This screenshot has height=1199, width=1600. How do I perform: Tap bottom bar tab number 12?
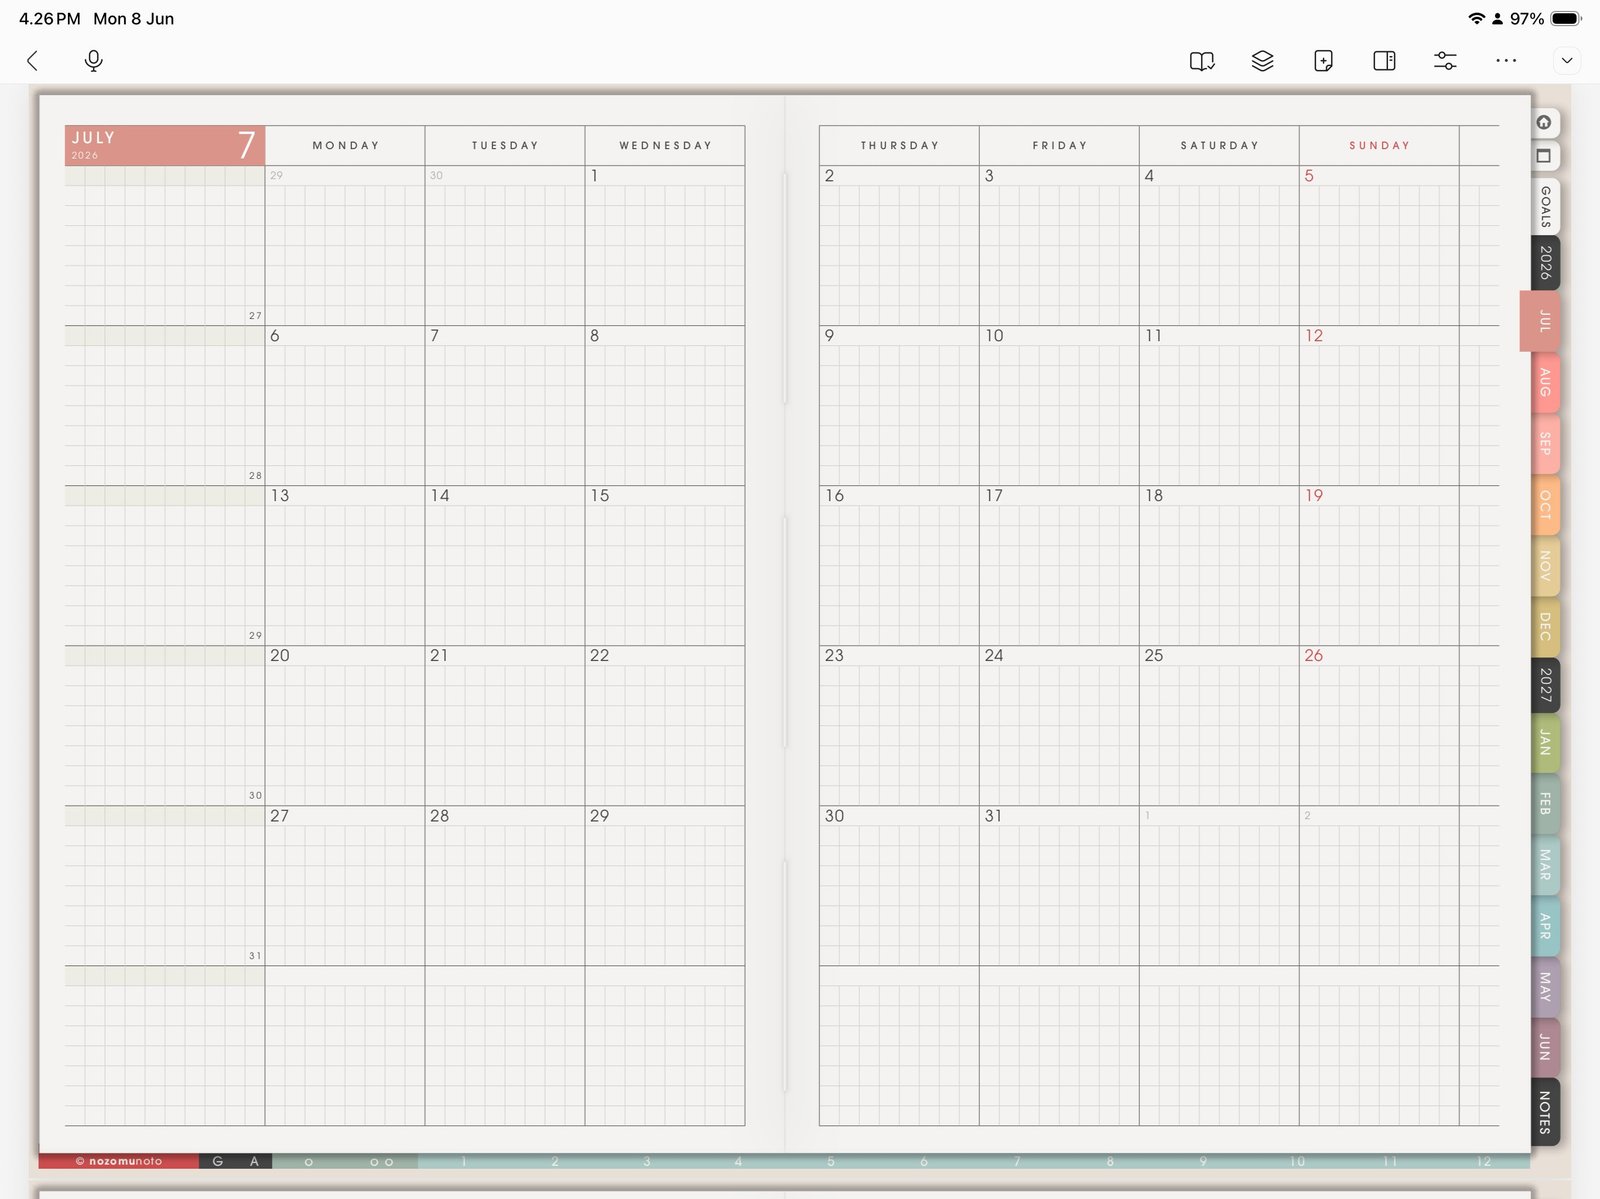click(1484, 1161)
